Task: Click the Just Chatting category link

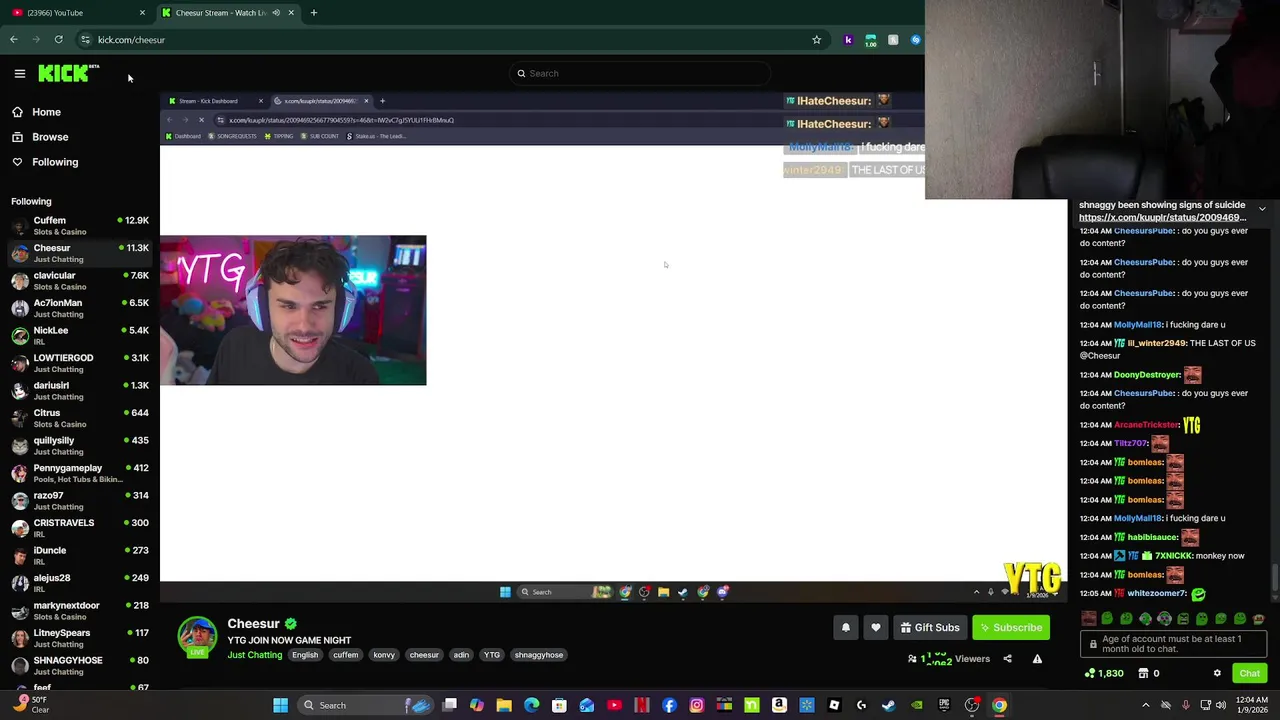Action: (255, 655)
